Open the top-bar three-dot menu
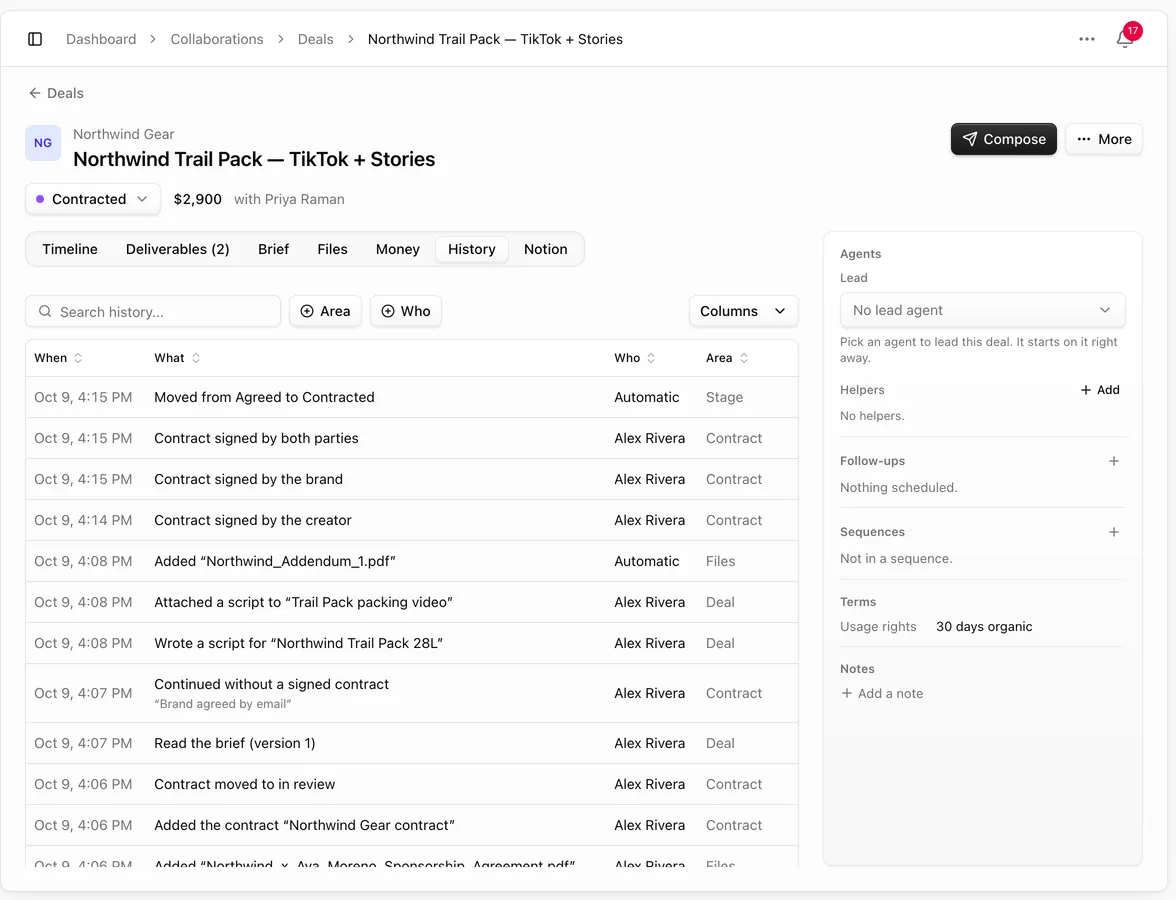Viewport: 1176px width, 900px height. tap(1087, 39)
